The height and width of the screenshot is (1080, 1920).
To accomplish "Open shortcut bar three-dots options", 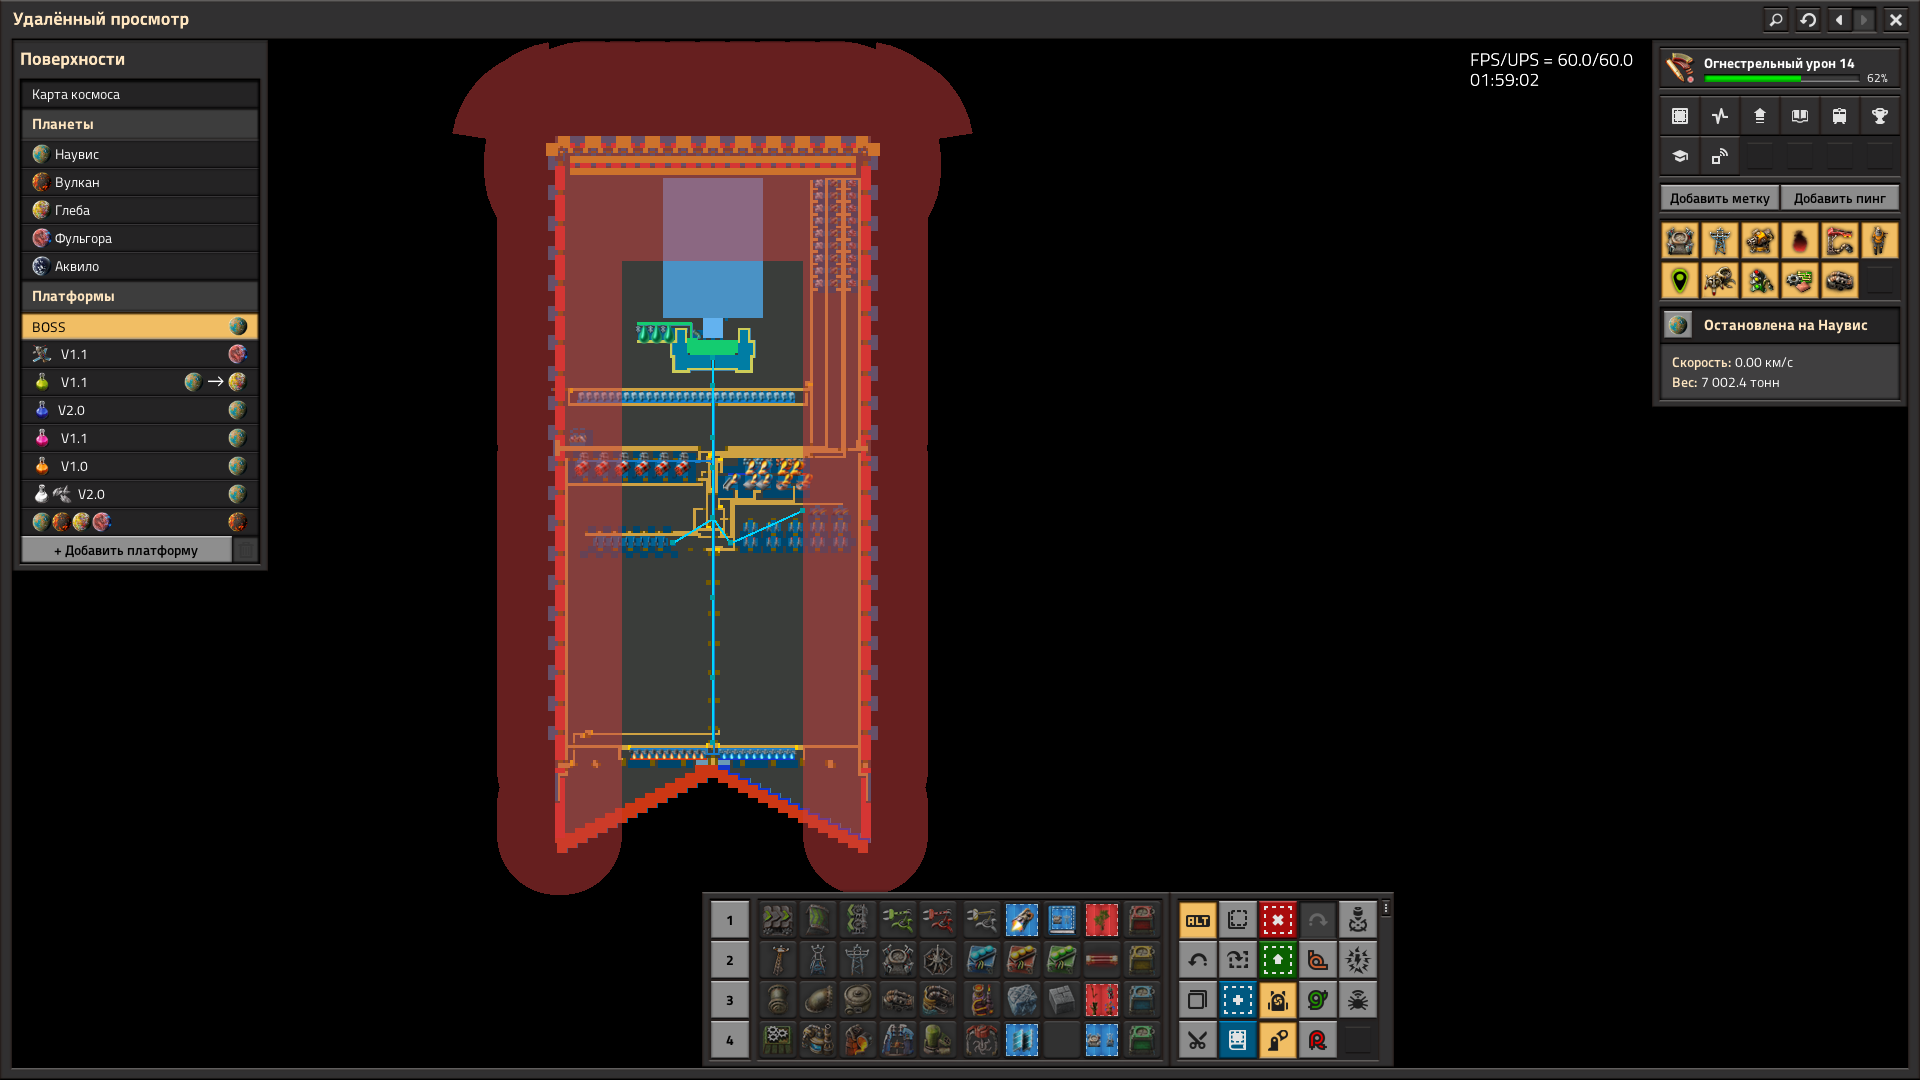I will click(1386, 908).
